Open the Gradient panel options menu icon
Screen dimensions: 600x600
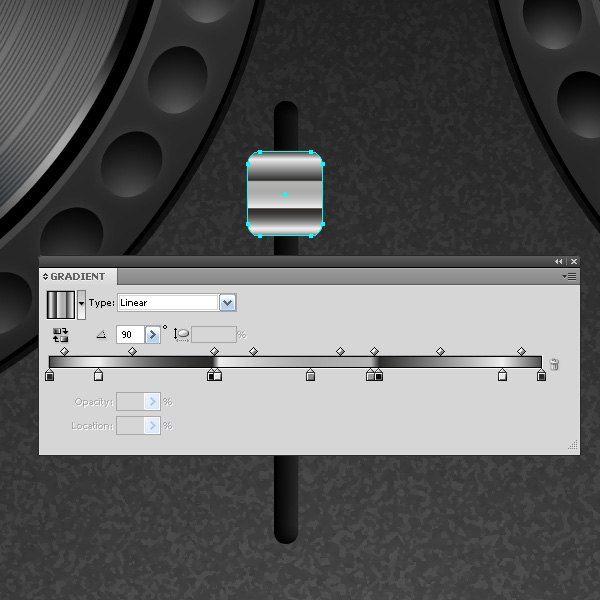click(x=569, y=276)
